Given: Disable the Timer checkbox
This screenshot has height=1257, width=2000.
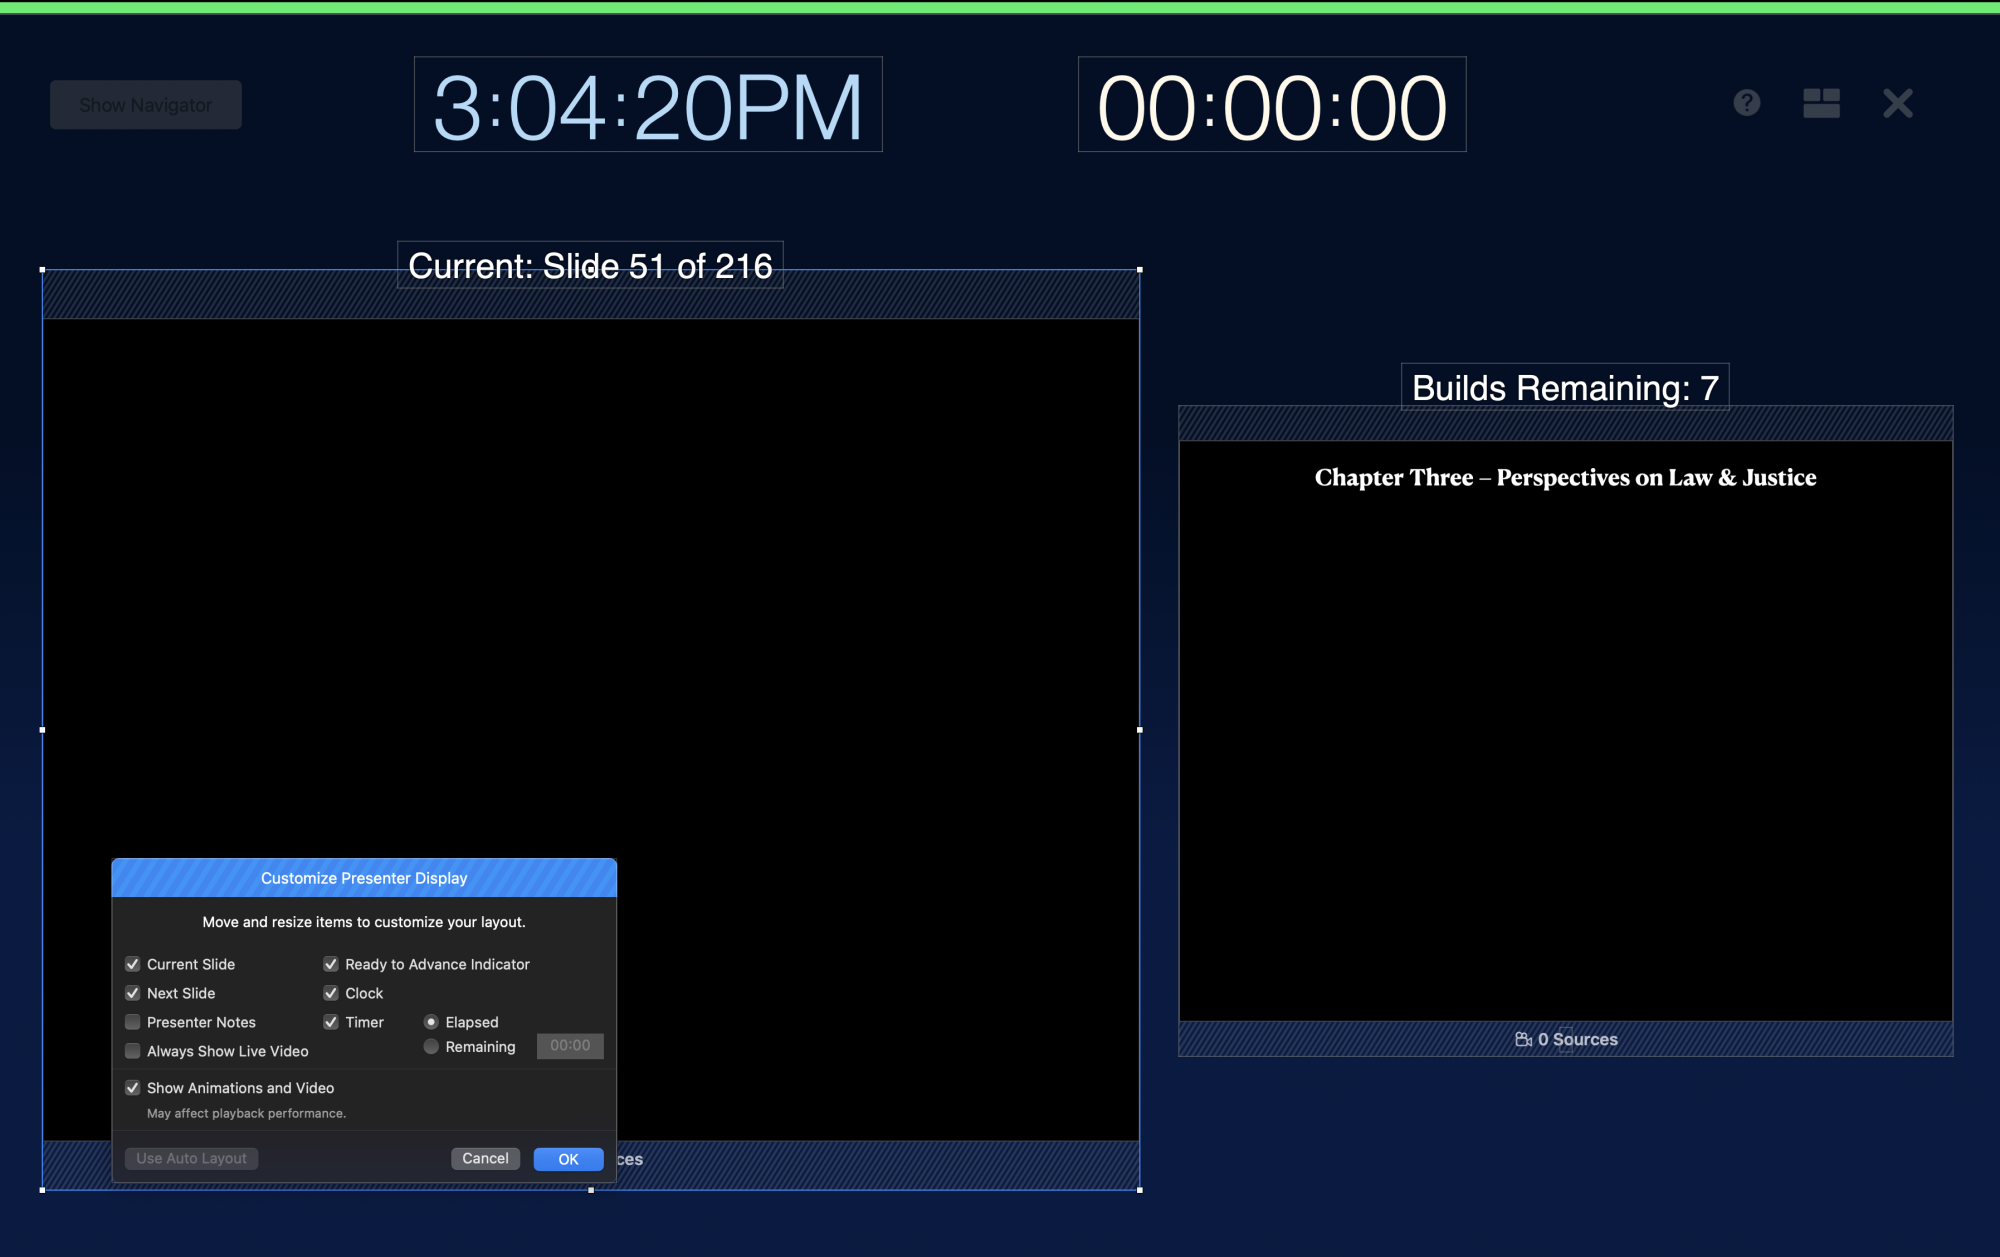Looking at the screenshot, I should pyautogui.click(x=331, y=1022).
